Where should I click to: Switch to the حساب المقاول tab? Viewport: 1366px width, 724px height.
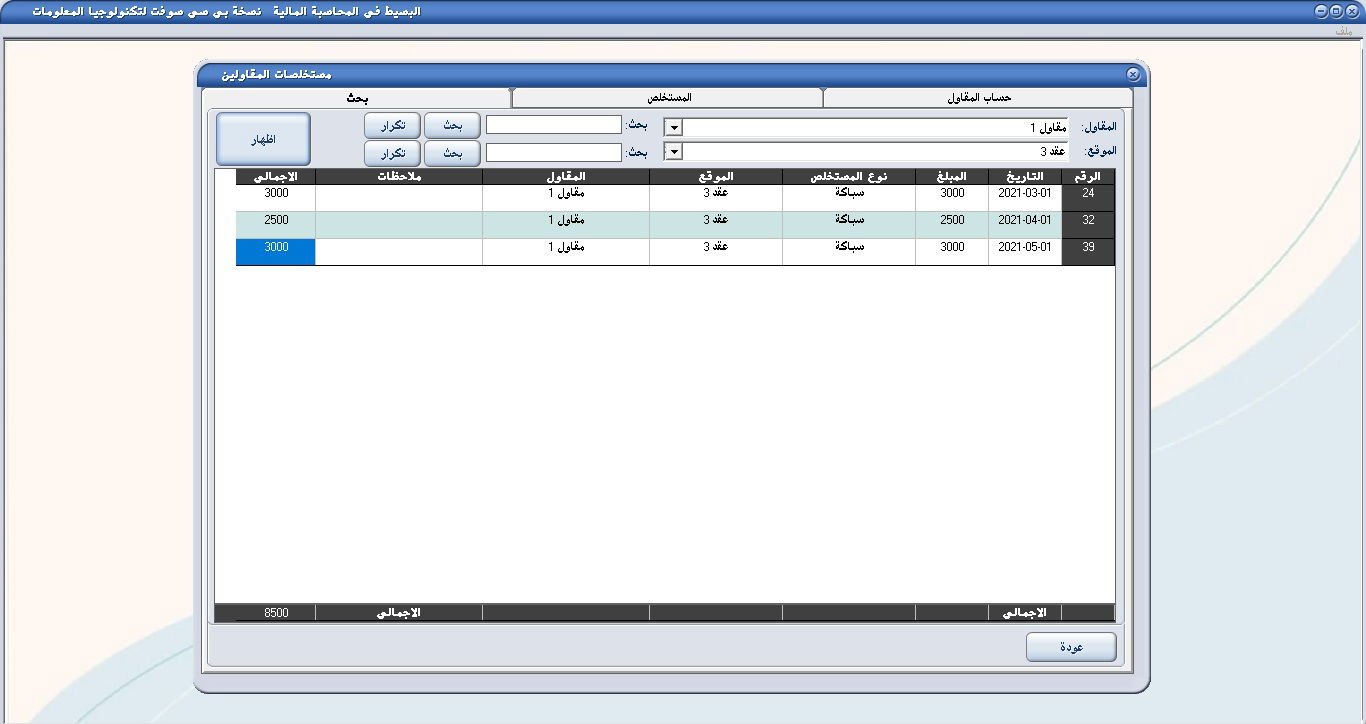pos(978,98)
